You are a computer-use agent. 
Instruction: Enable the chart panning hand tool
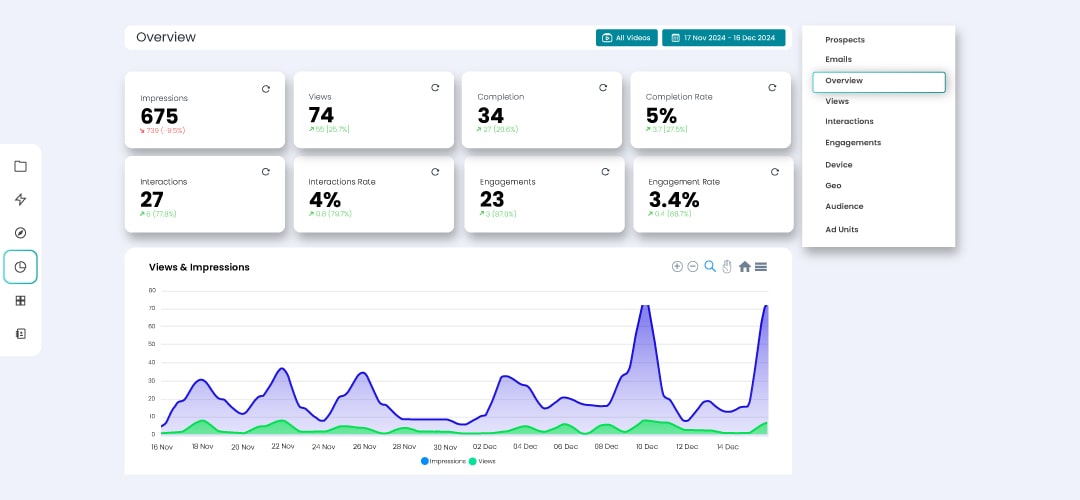point(727,267)
